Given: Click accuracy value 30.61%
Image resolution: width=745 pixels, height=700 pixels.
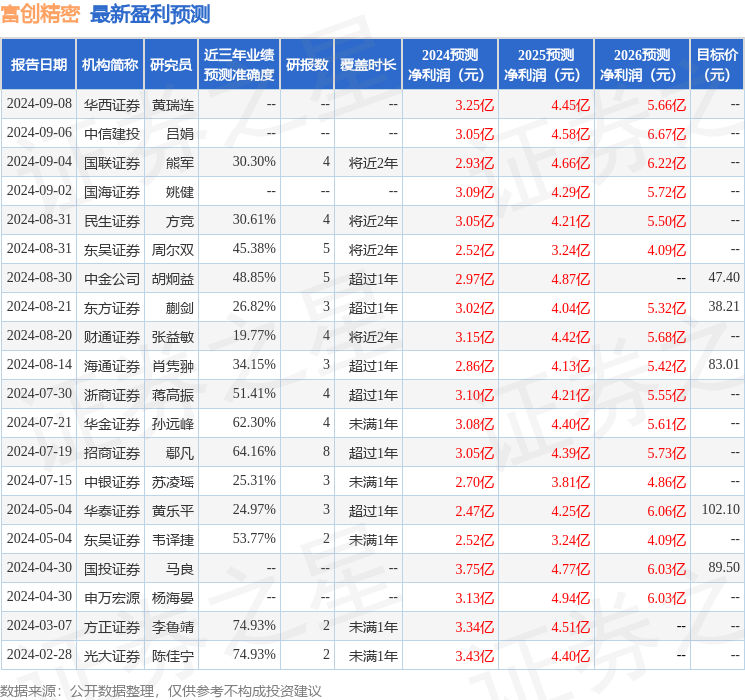Looking at the screenshot, I should (x=254, y=220).
